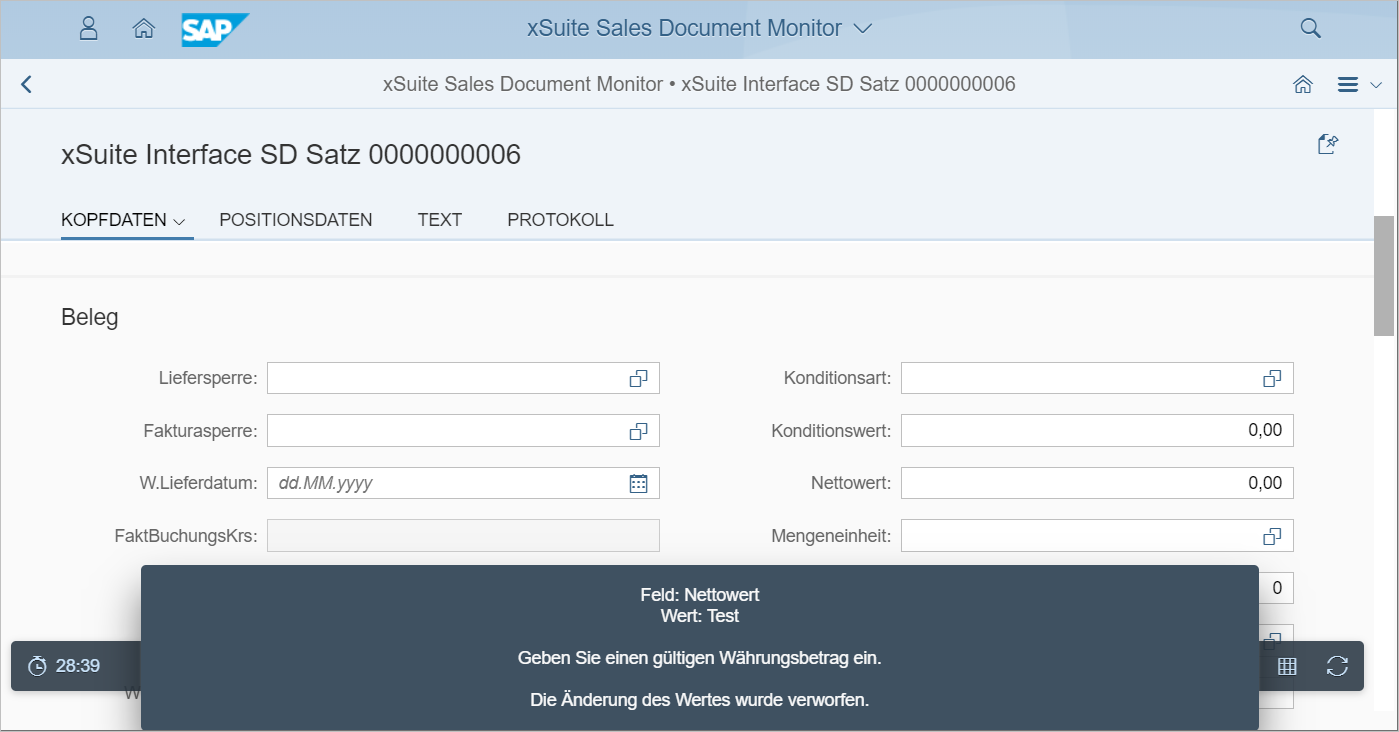This screenshot has height=732, width=1399.
Task: Click the vertical scrollbar thumb
Action: (1384, 275)
